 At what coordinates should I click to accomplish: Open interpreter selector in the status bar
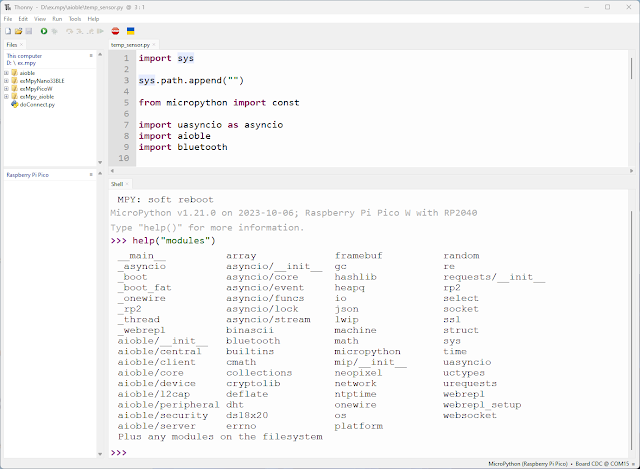562,464
